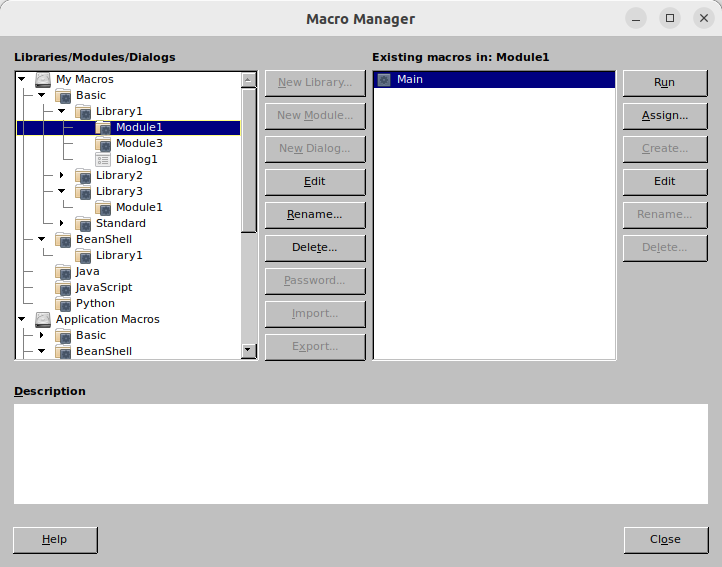Open the Assign... dialog

664,115
